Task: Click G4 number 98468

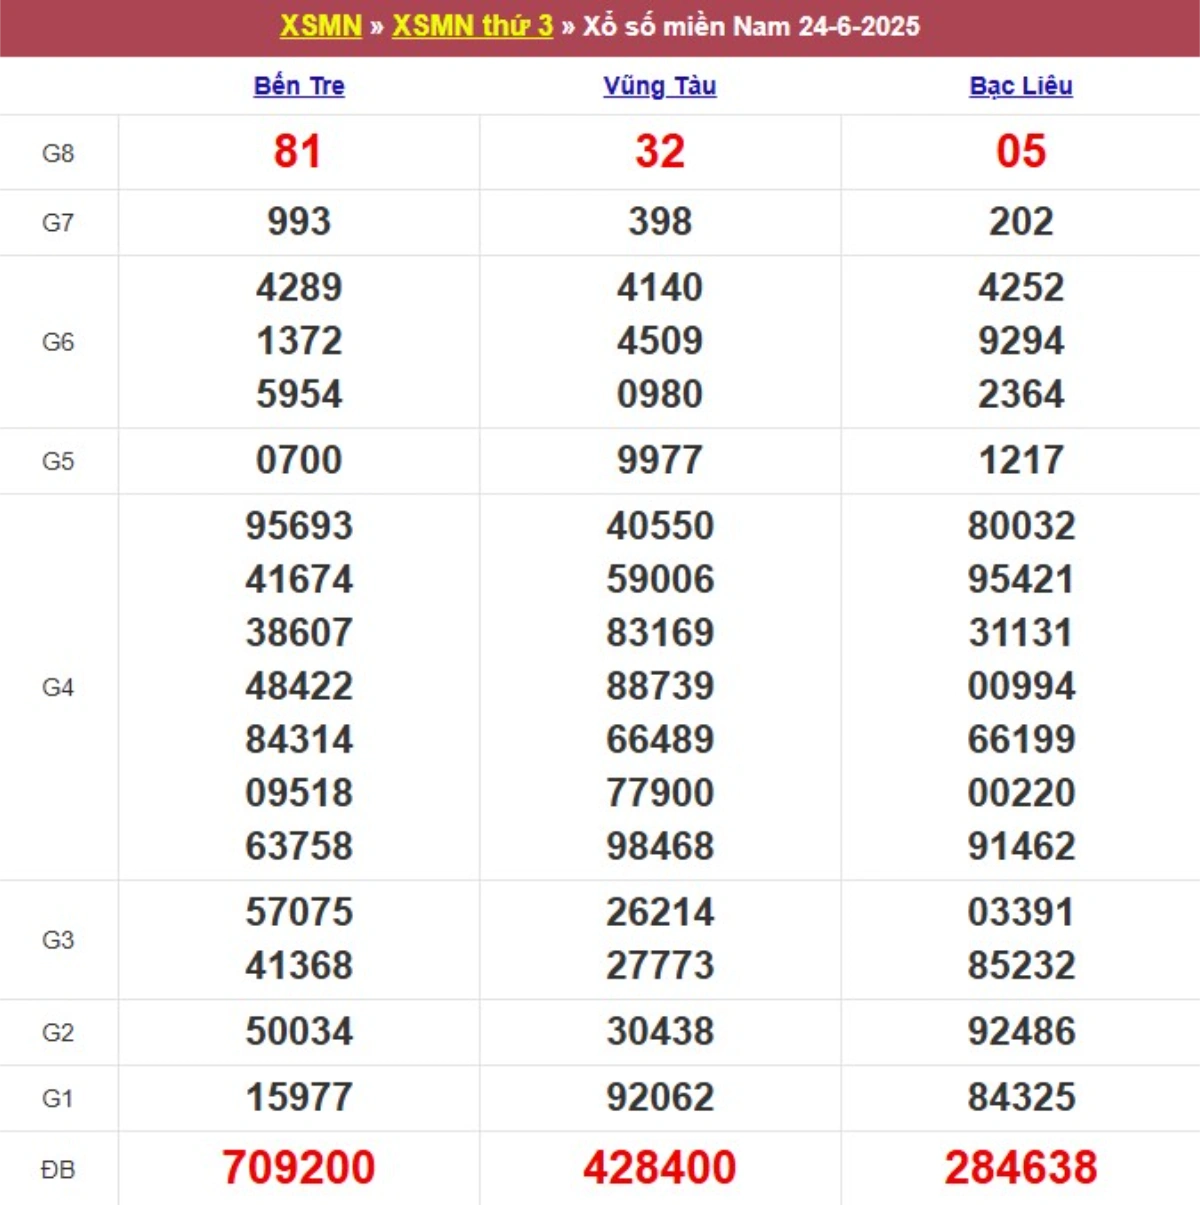Action: (660, 846)
